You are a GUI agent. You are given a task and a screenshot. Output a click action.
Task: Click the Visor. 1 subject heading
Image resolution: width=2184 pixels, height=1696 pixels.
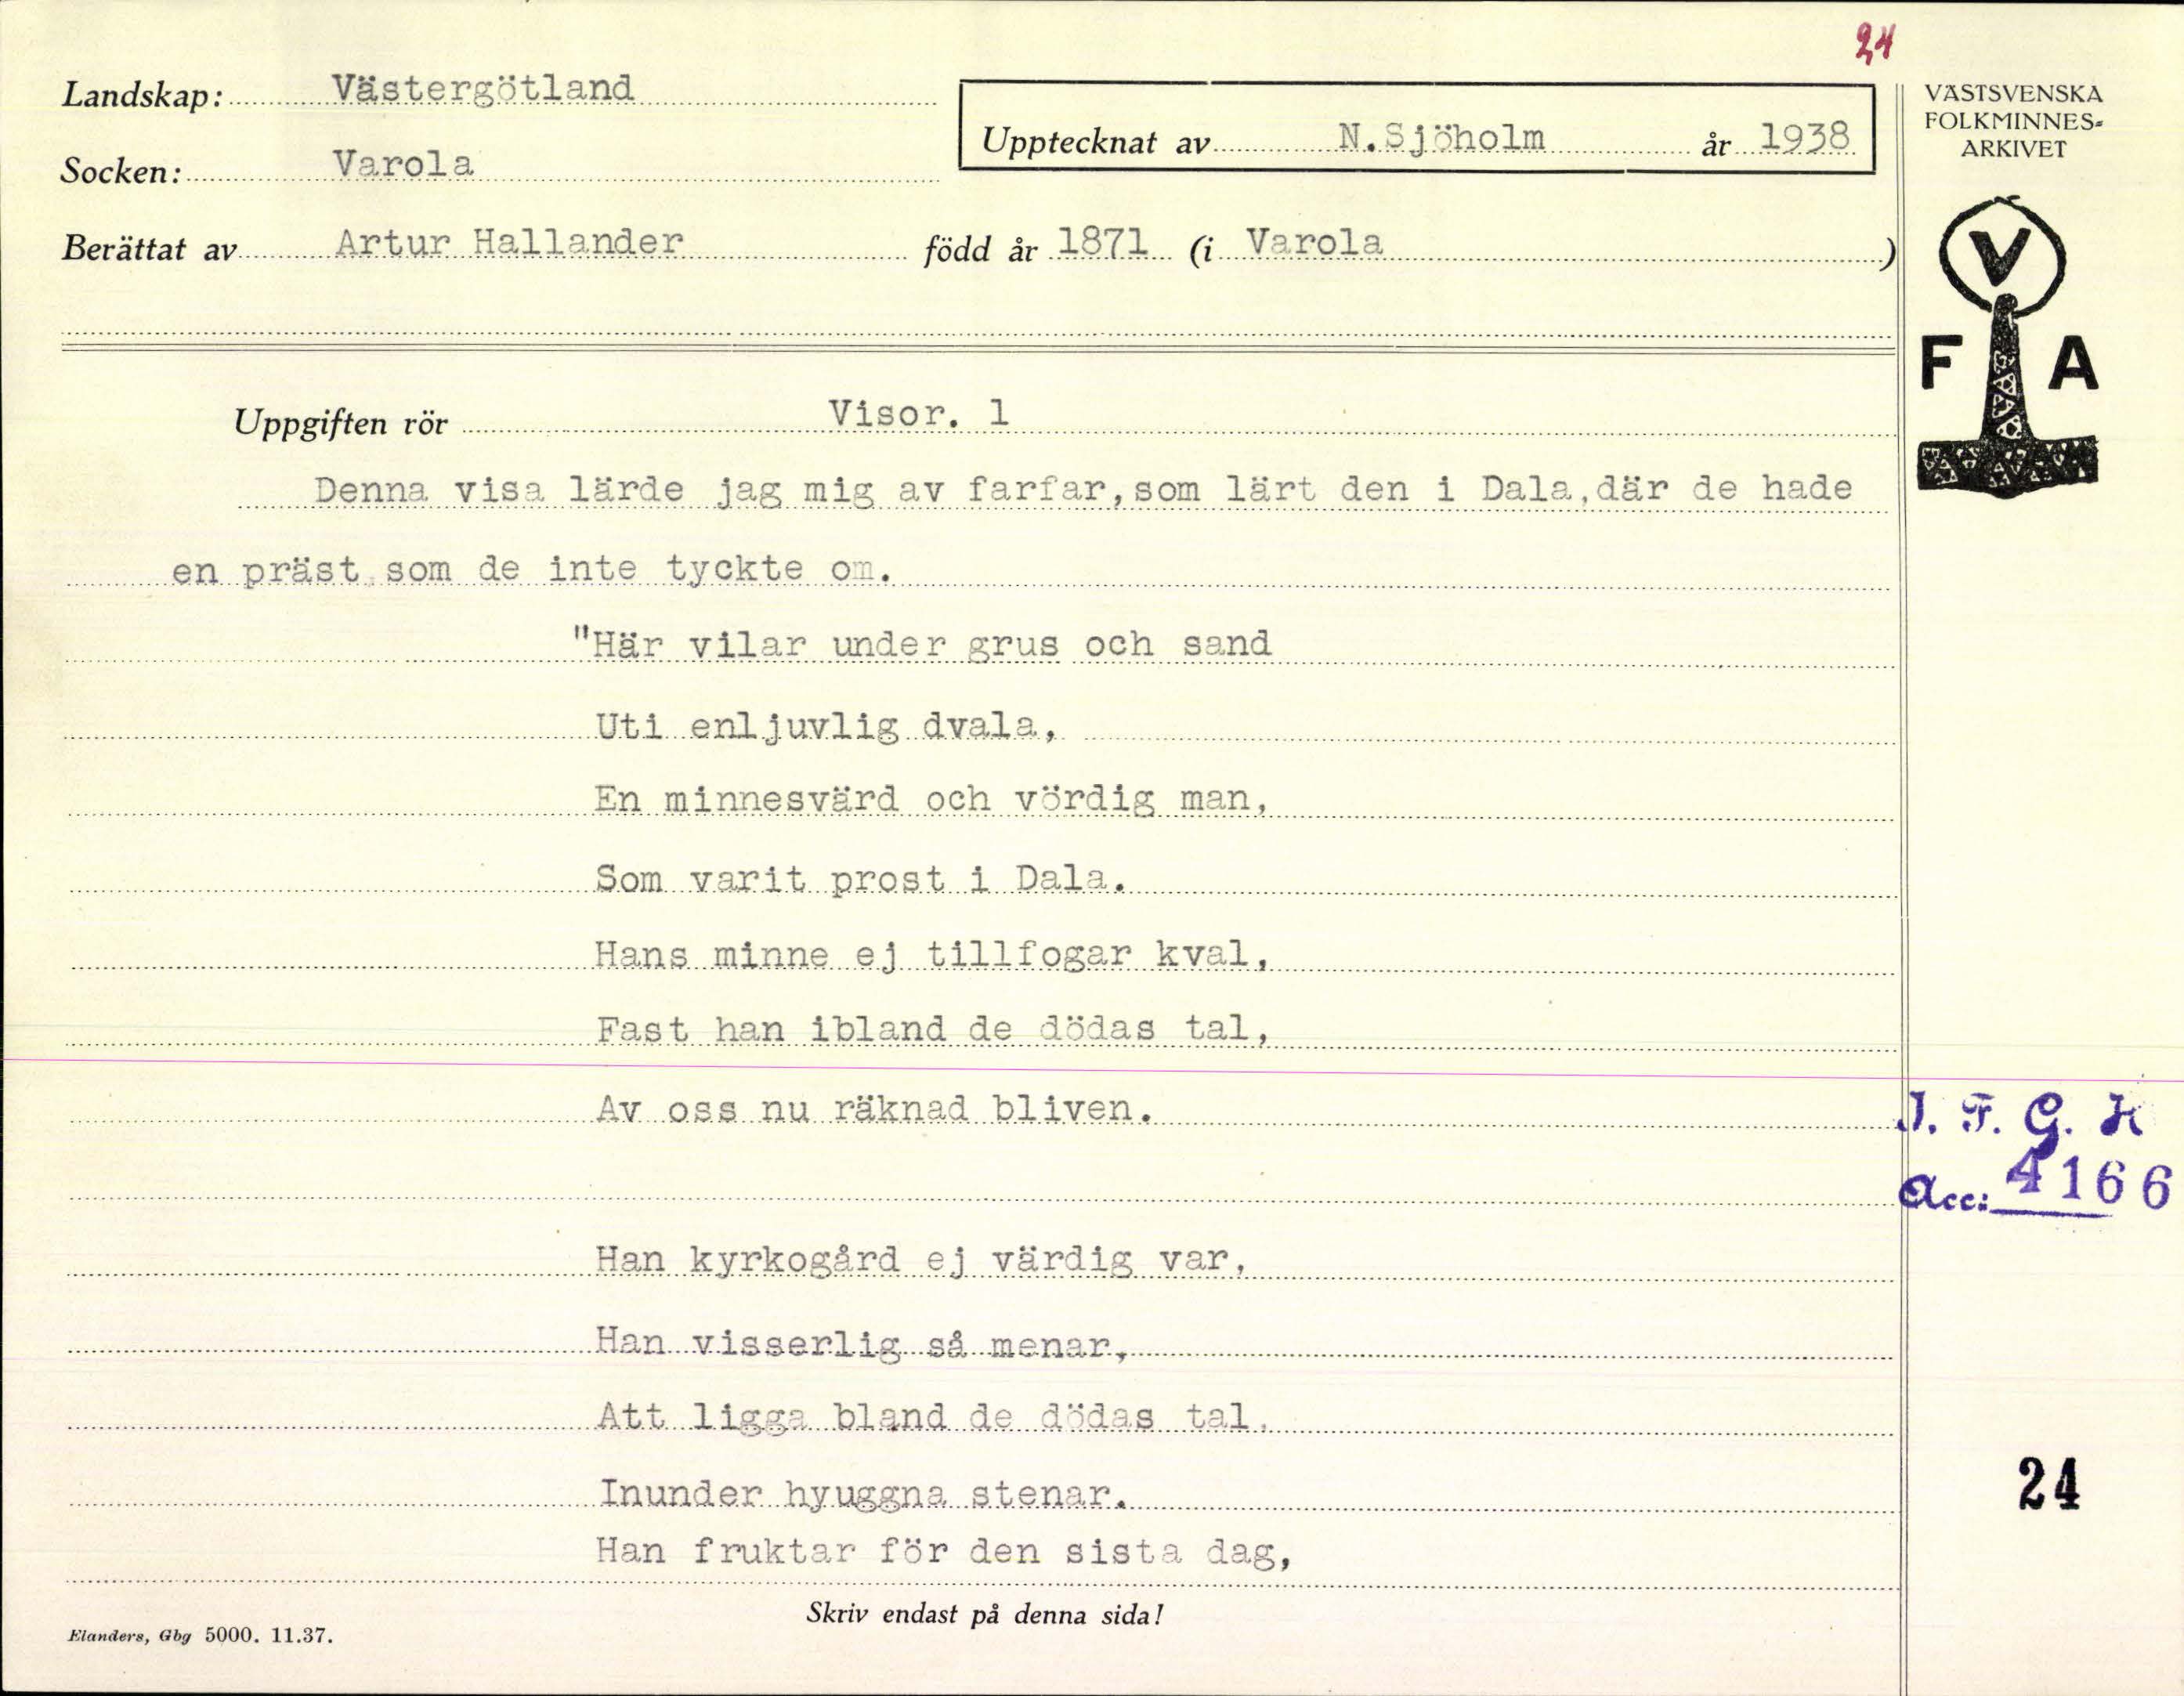pyautogui.click(x=918, y=413)
